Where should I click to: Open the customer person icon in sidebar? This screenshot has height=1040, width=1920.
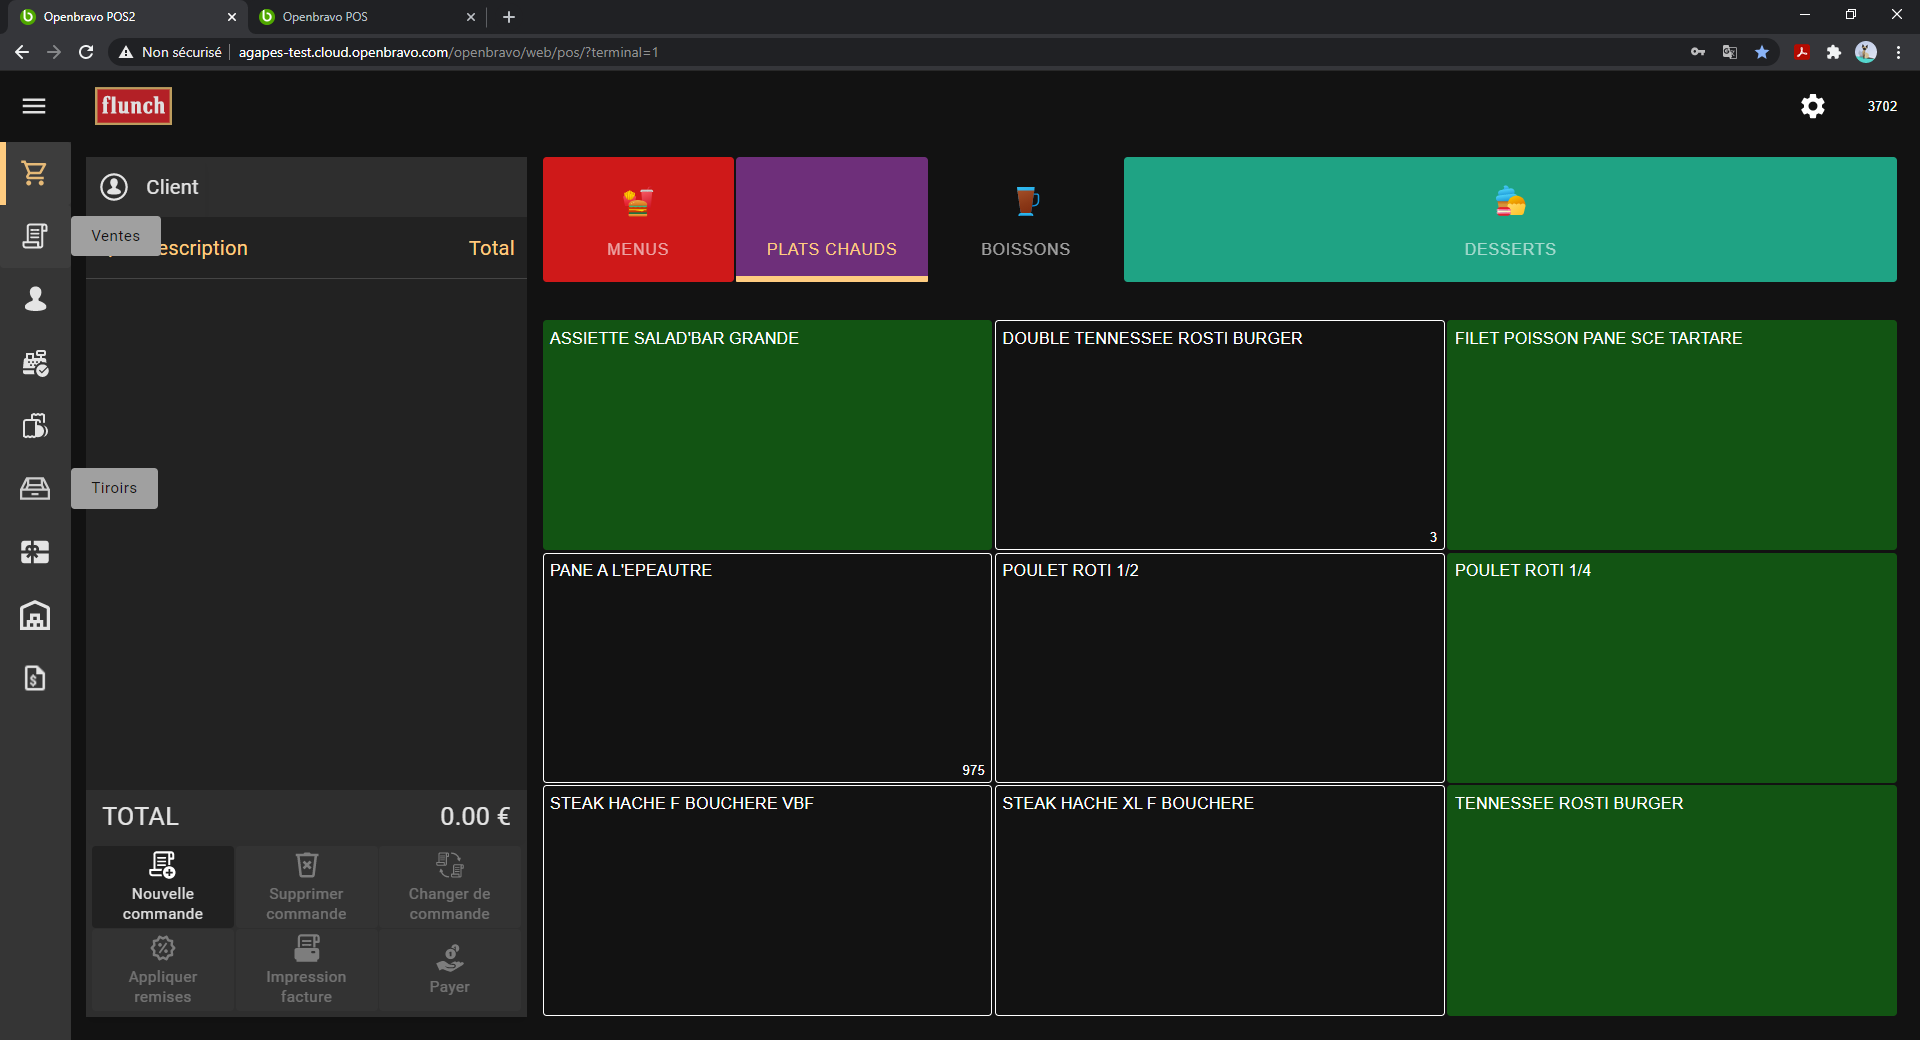35,299
